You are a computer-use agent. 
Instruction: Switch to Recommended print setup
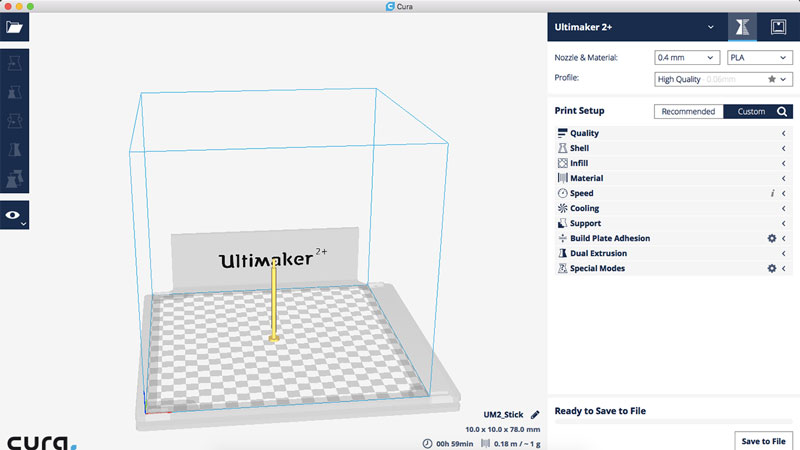[688, 111]
